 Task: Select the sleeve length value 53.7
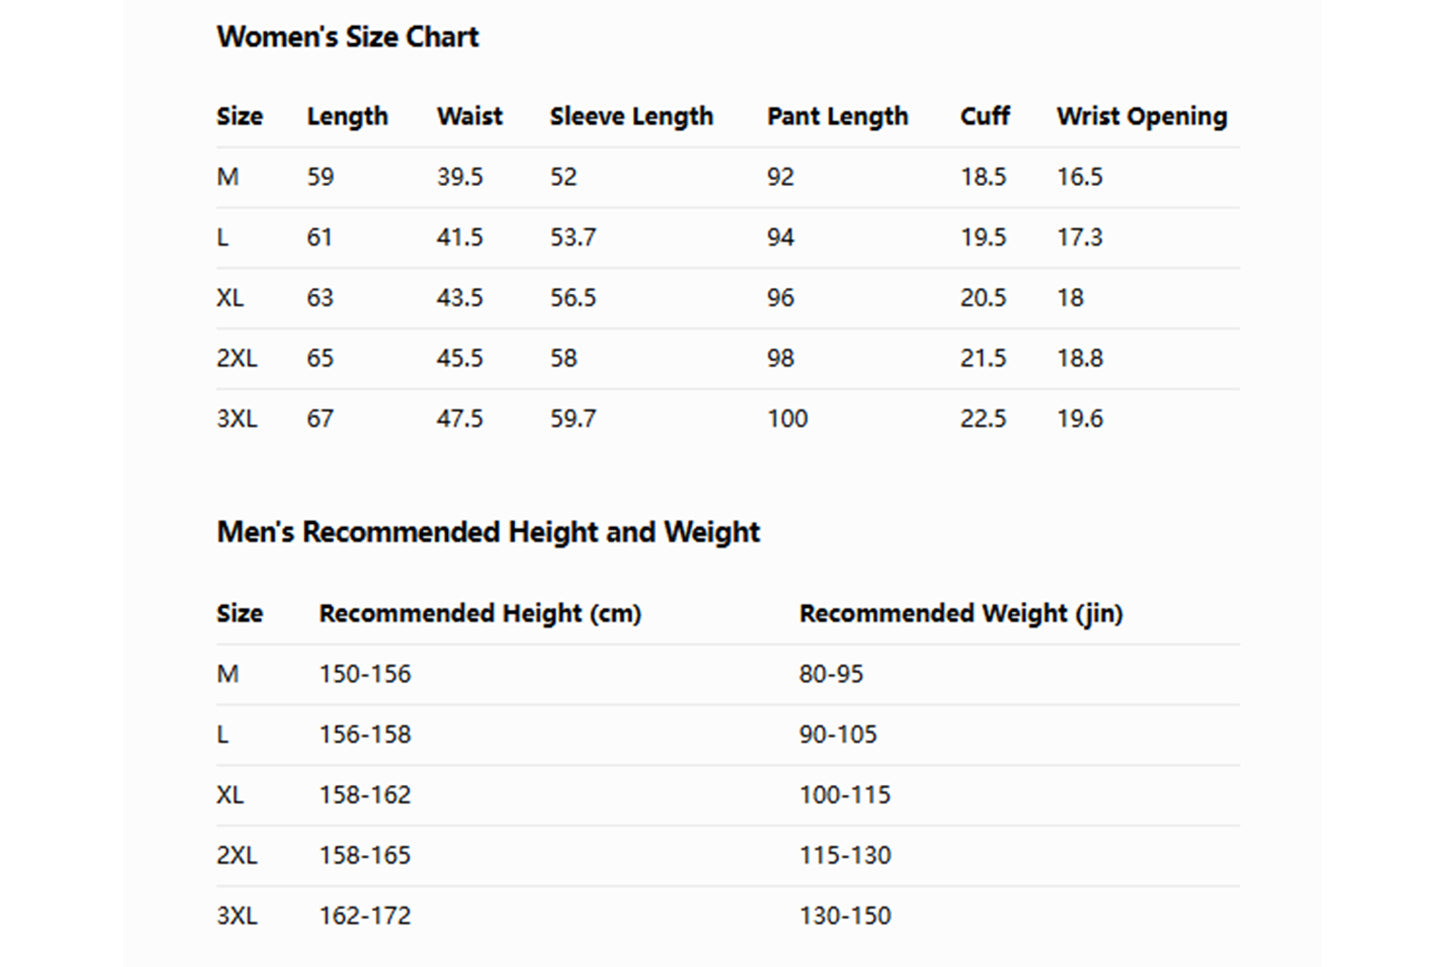point(572,238)
